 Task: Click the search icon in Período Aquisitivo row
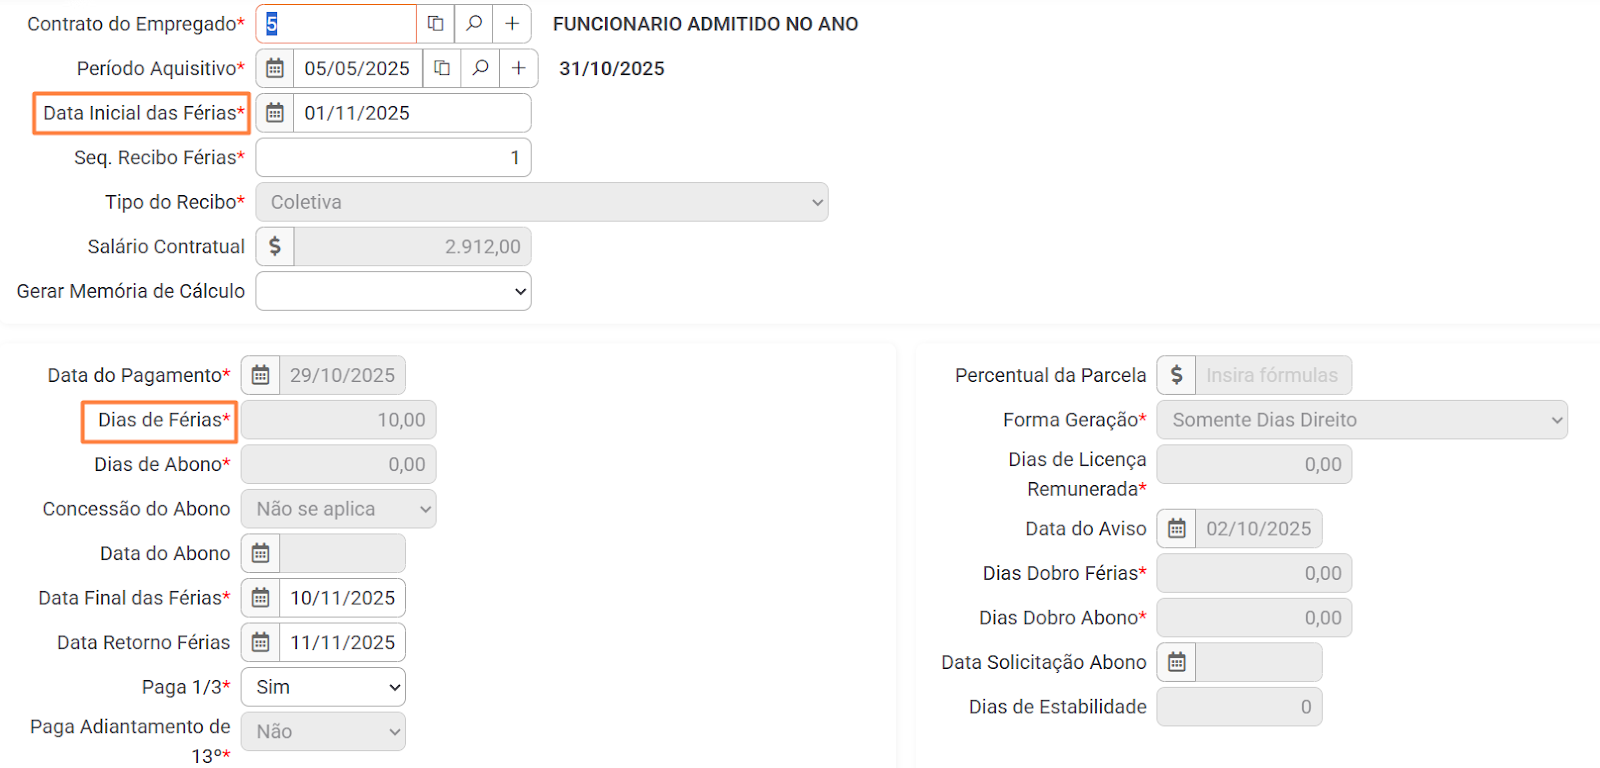(x=480, y=68)
